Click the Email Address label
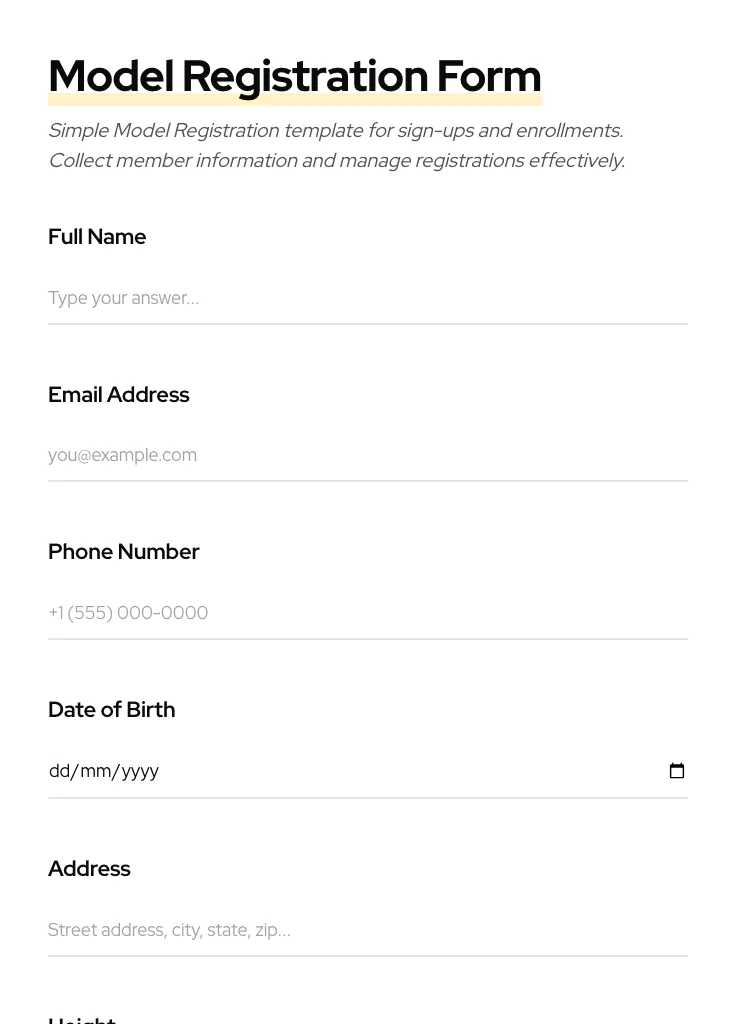This screenshot has width=736, height=1024. click(x=118, y=395)
